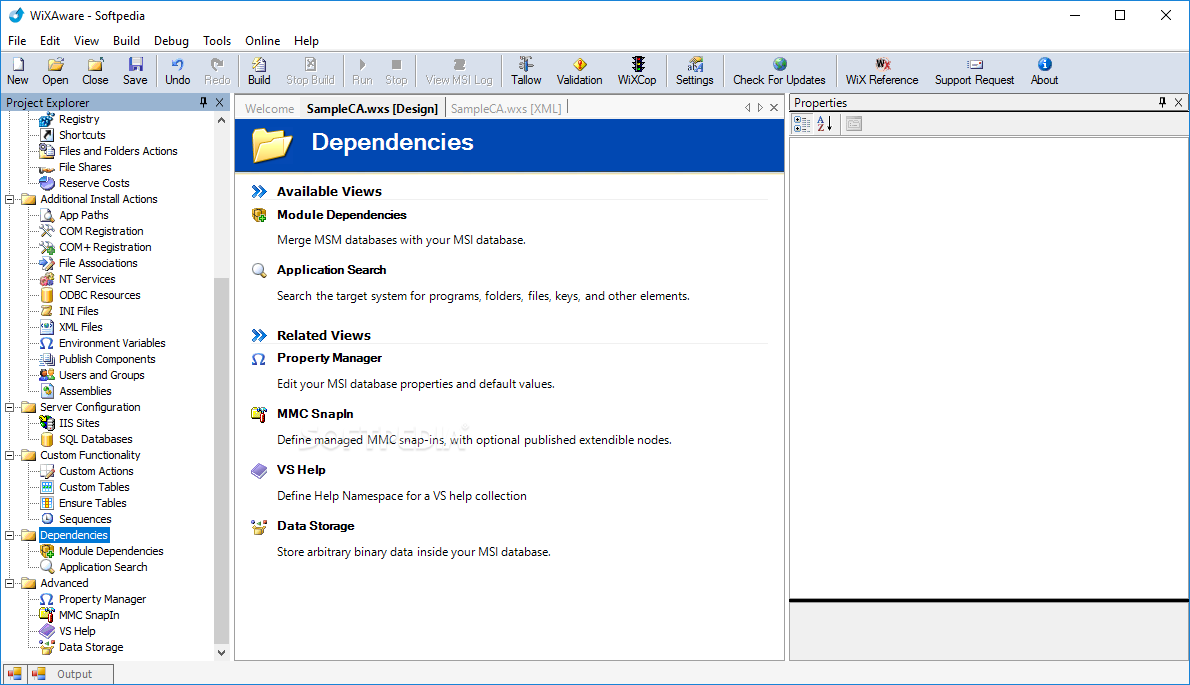
Task: Collapse the Additional Install Actions node
Action: tap(10, 200)
